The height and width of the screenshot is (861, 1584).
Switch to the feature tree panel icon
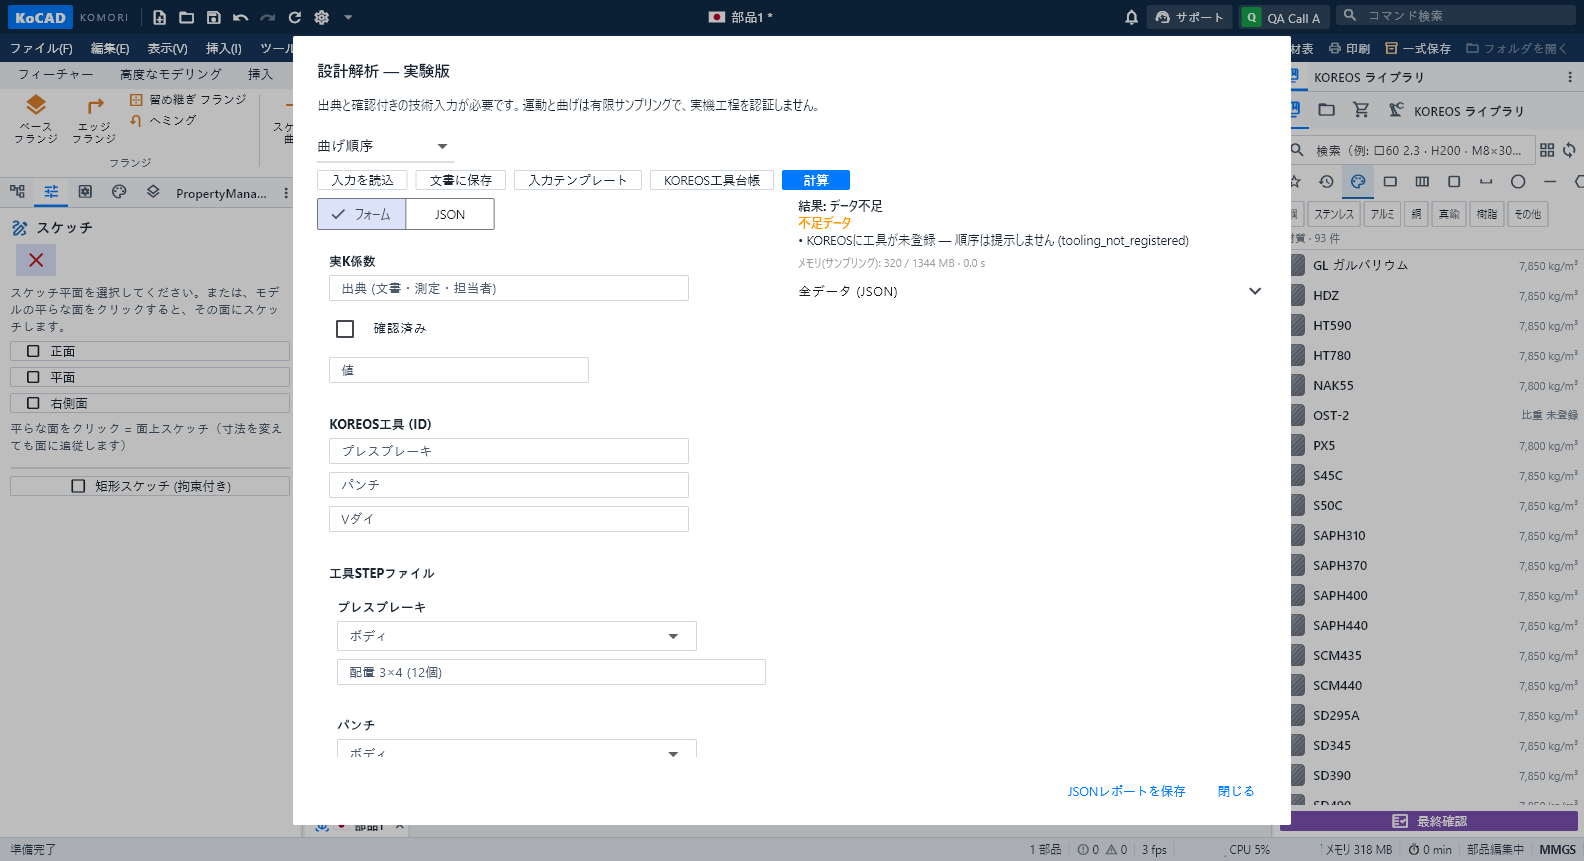[x=17, y=191]
